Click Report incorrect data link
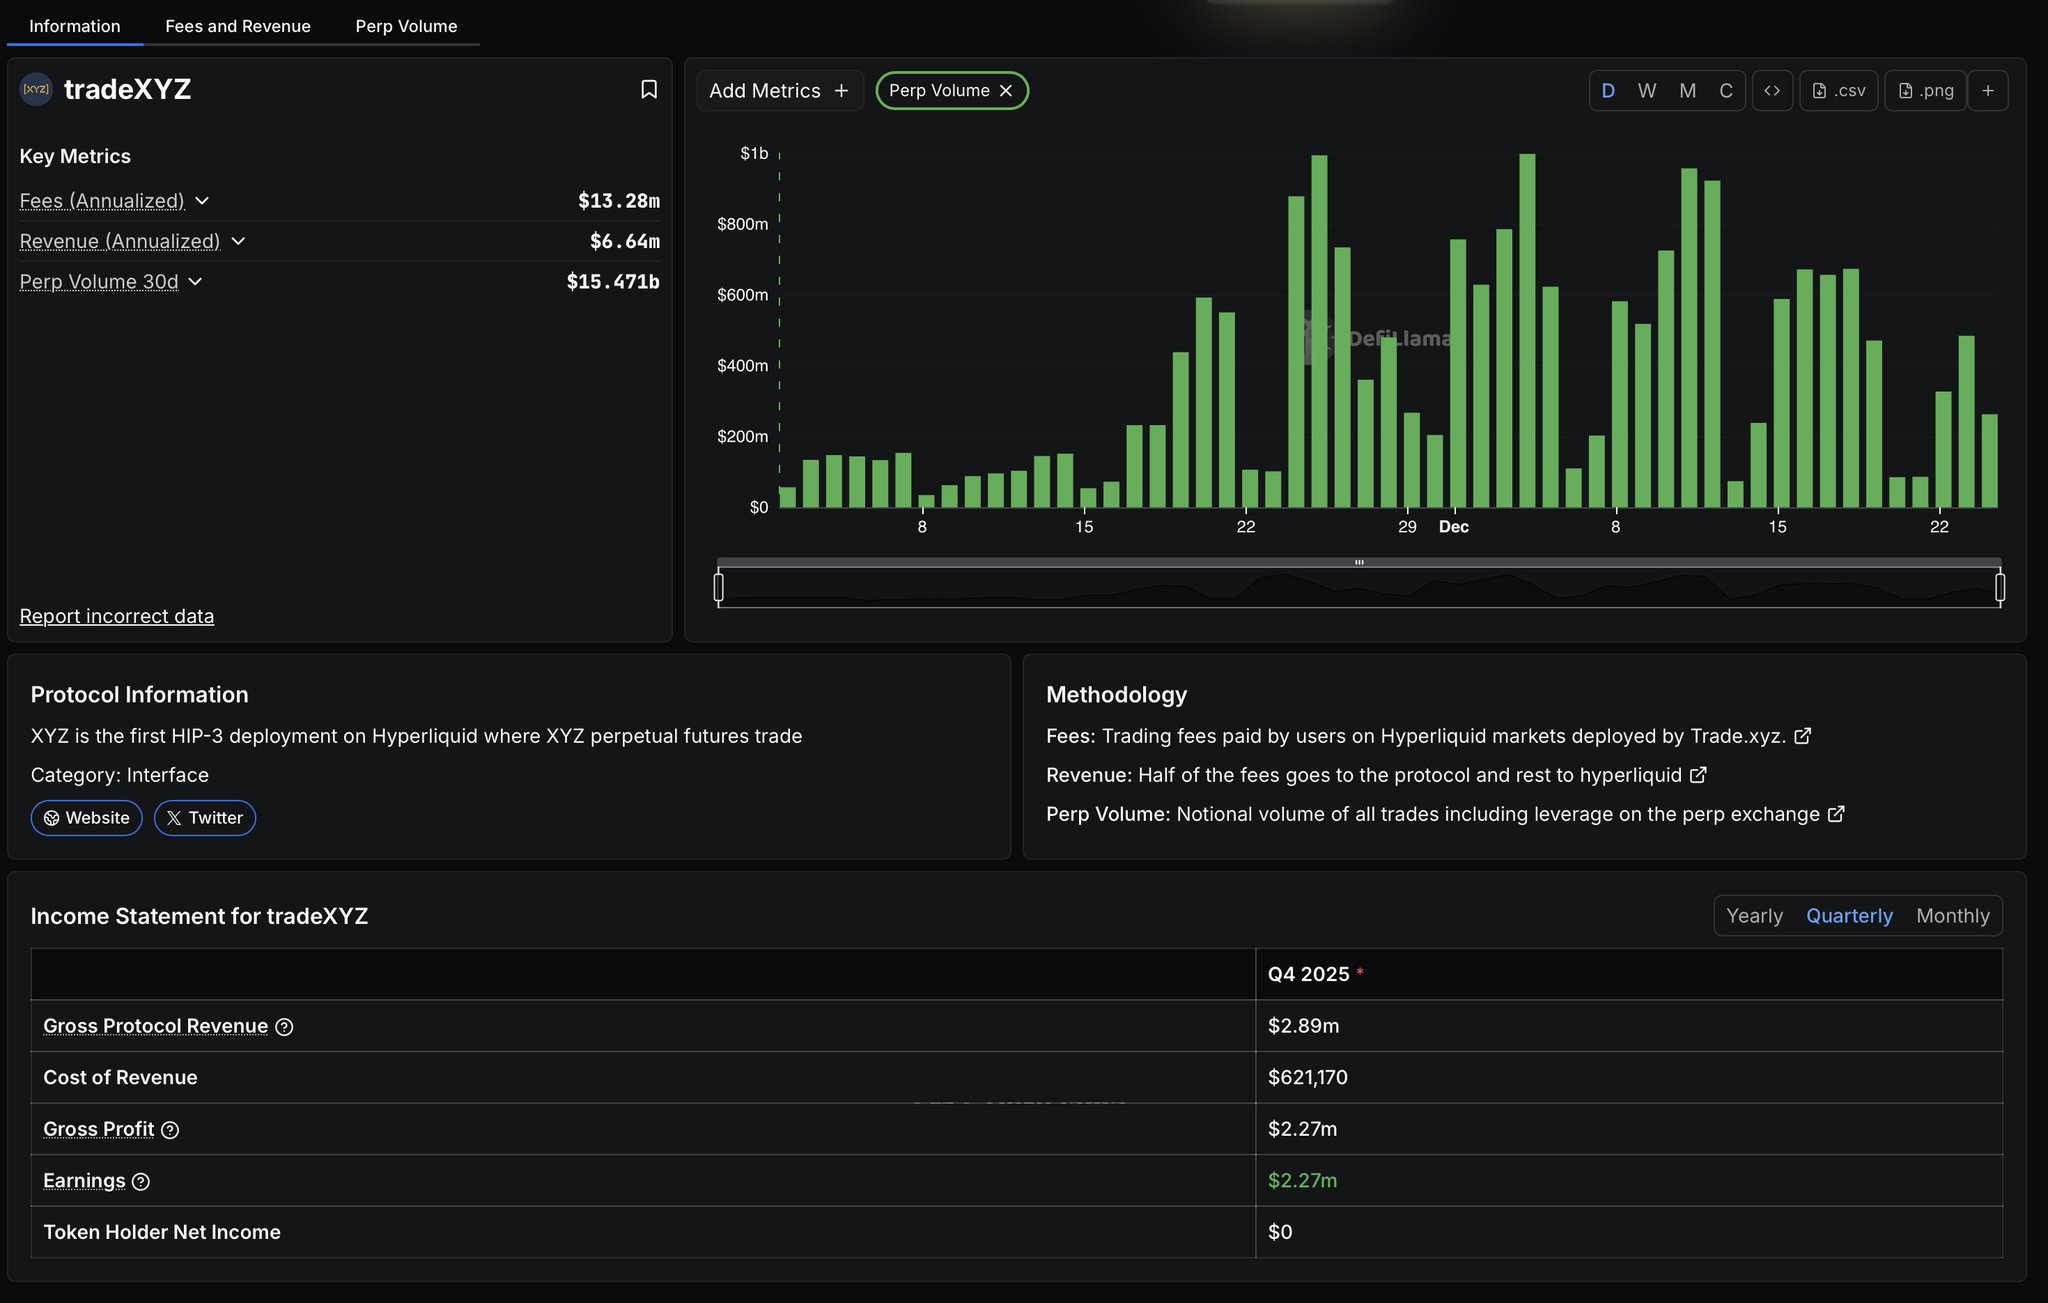This screenshot has width=2048, height=1303. tap(117, 616)
